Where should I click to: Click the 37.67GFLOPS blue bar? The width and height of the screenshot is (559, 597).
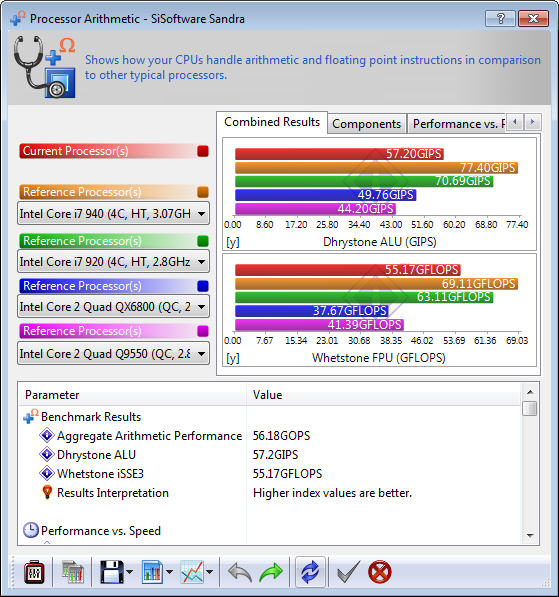[x=311, y=311]
